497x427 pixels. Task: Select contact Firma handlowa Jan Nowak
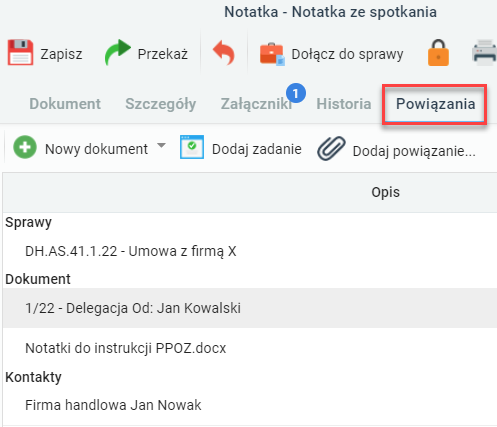pyautogui.click(x=113, y=405)
